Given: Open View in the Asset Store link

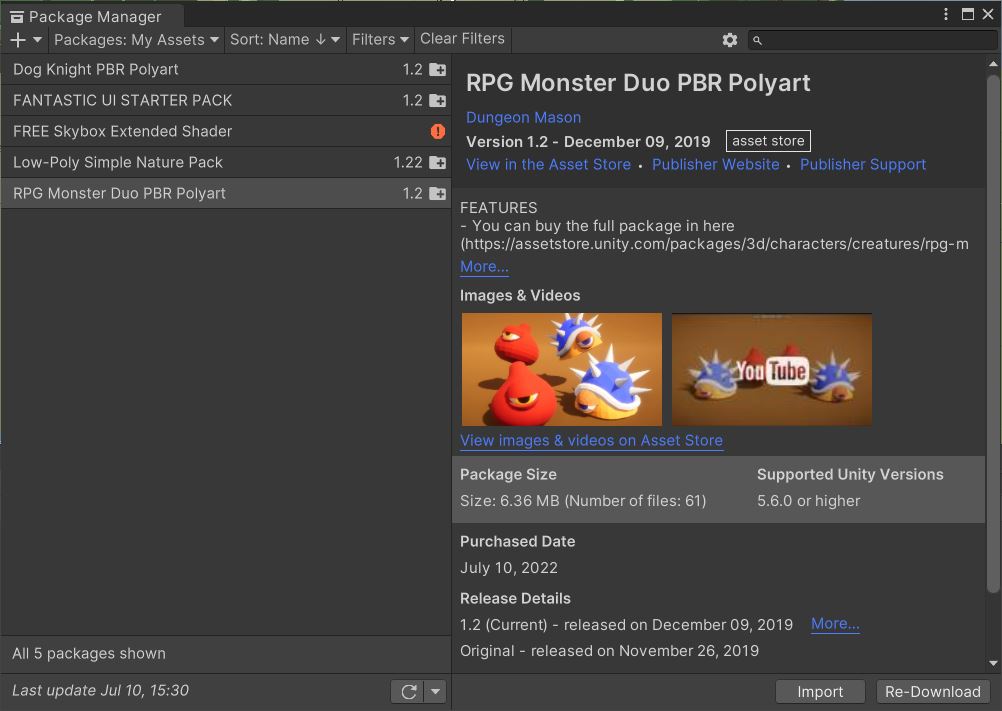Looking at the screenshot, I should pos(548,164).
